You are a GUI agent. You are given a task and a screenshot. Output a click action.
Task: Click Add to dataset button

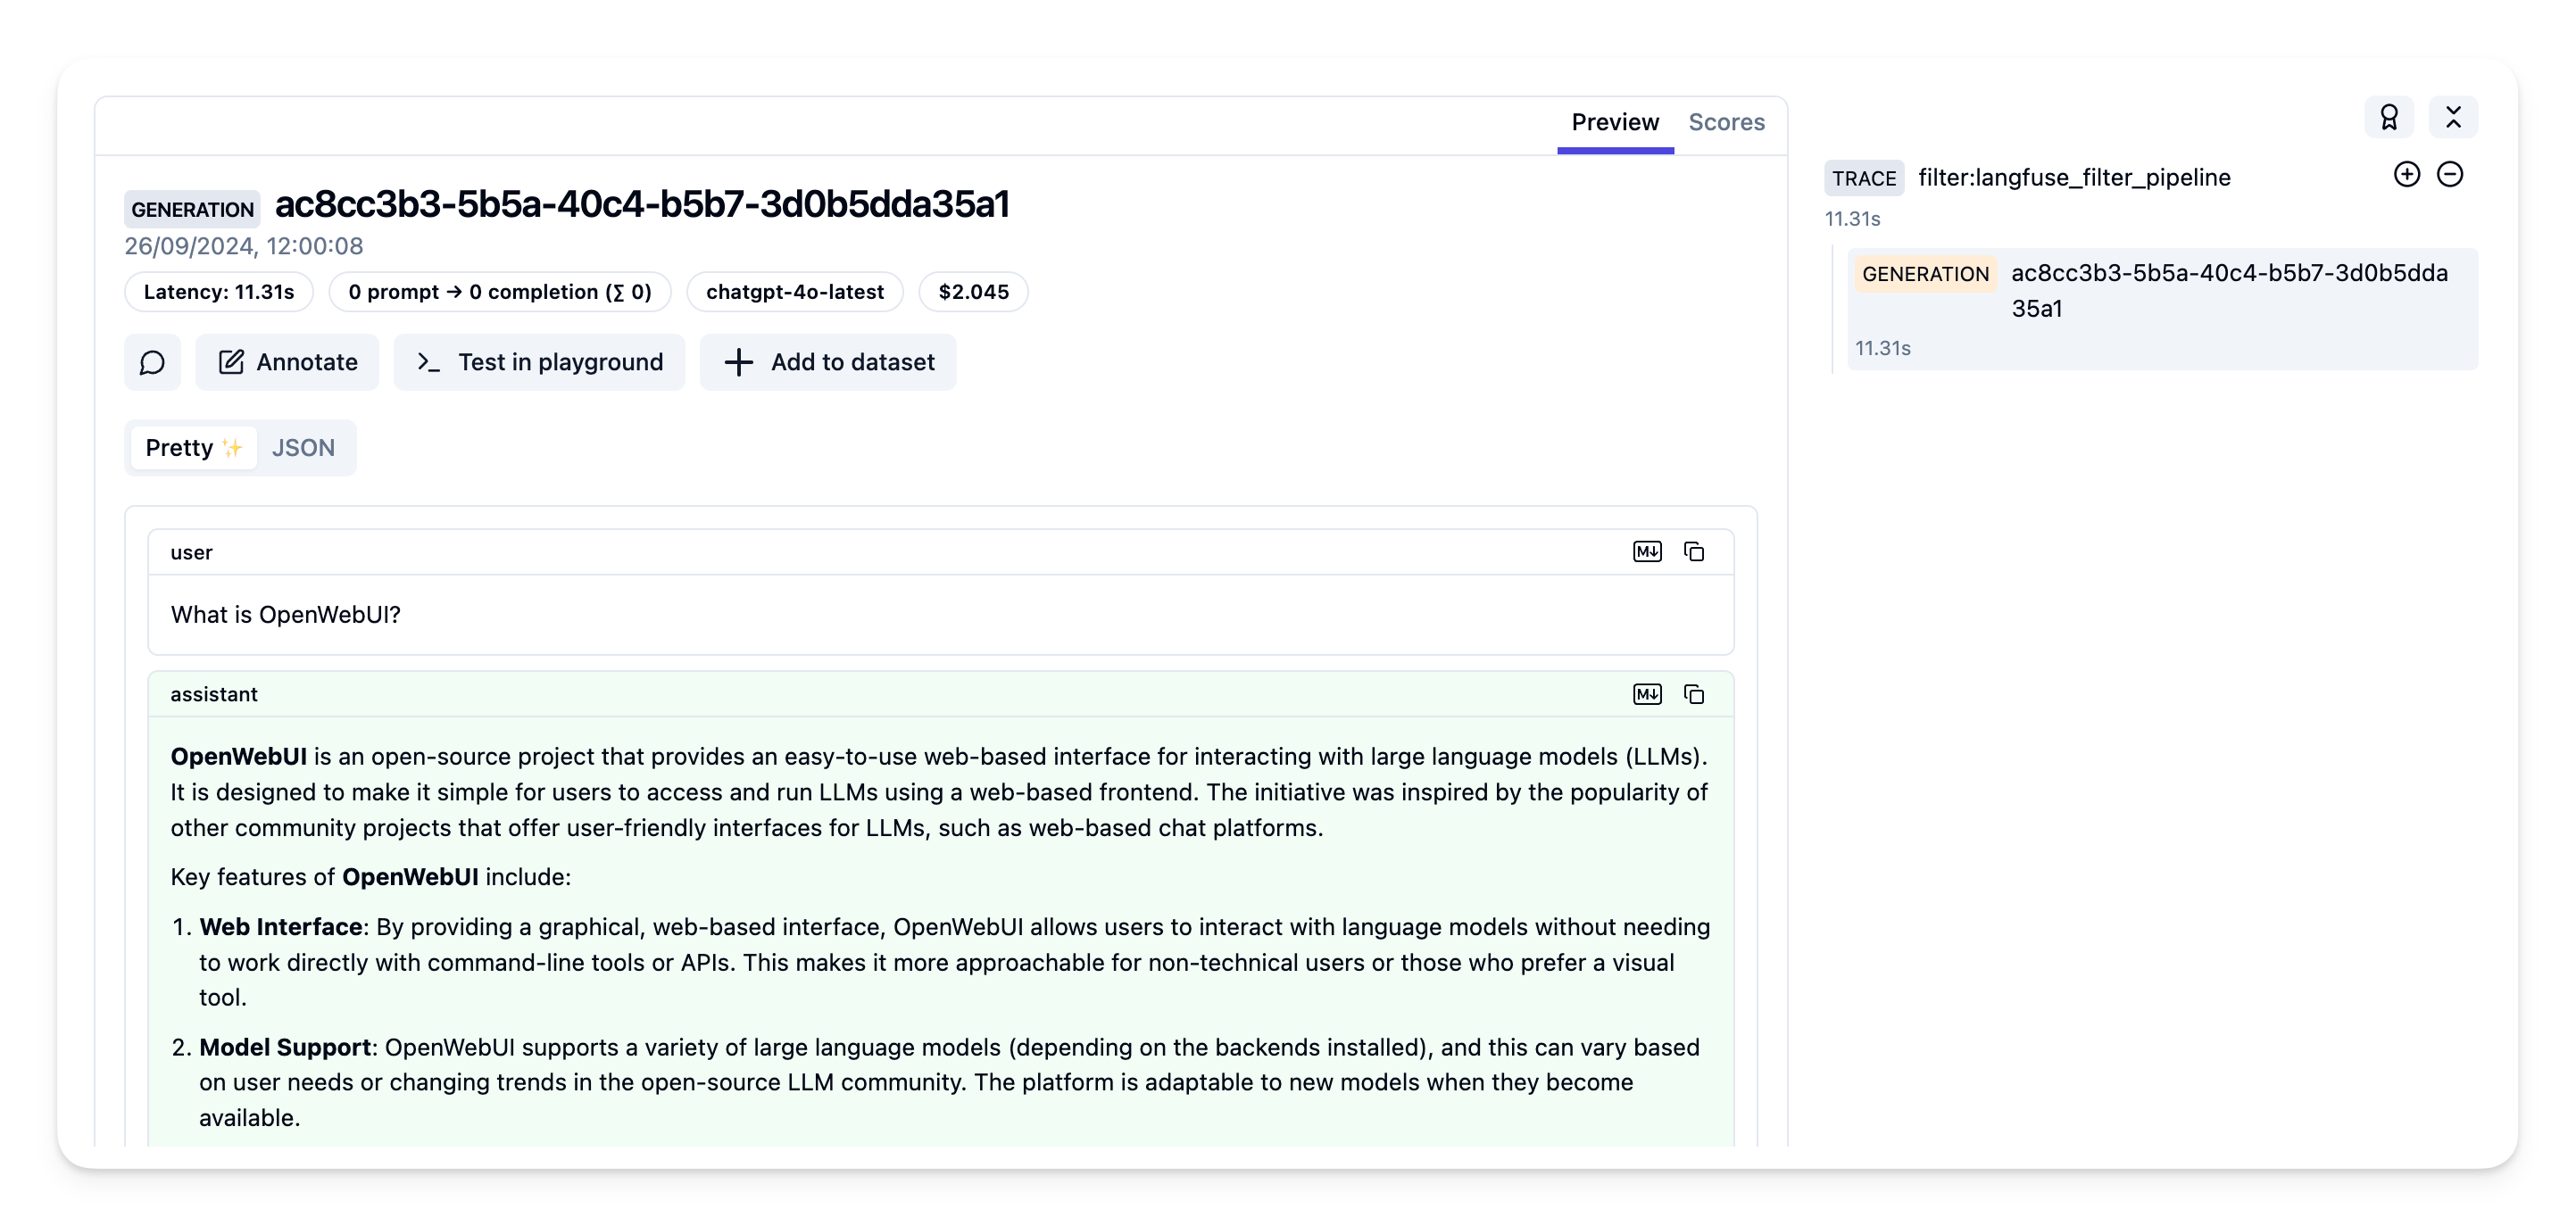point(828,362)
